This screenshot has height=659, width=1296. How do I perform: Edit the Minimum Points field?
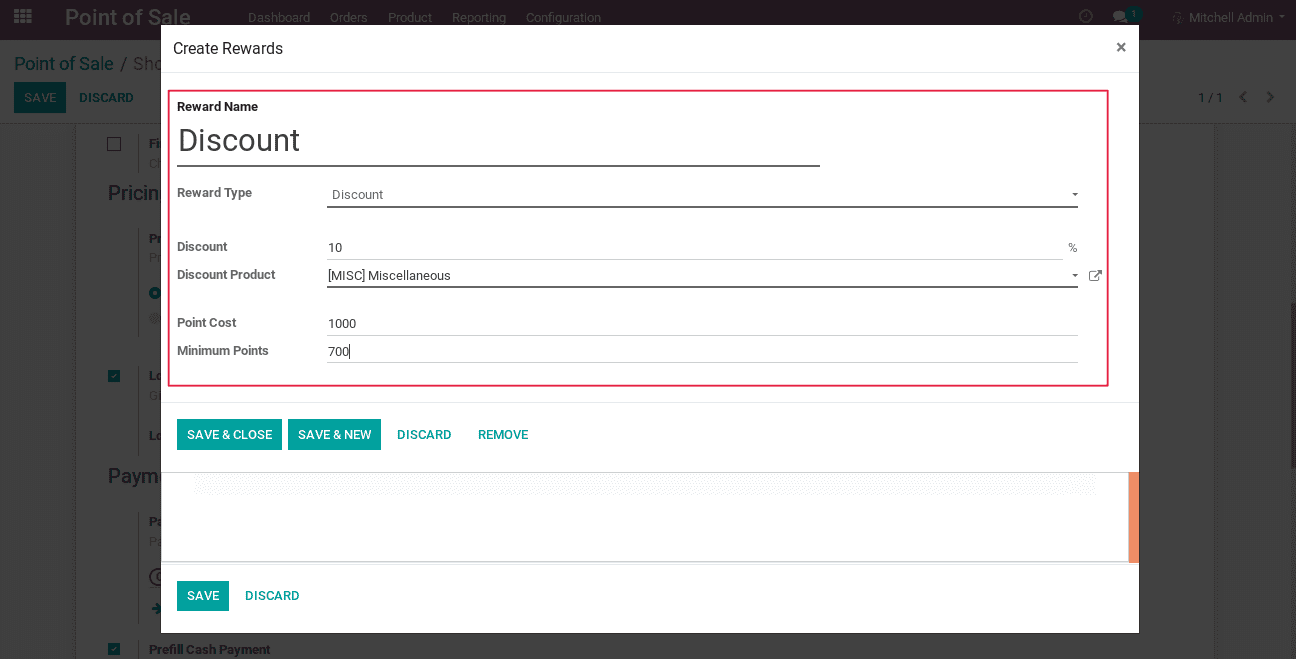[702, 352]
